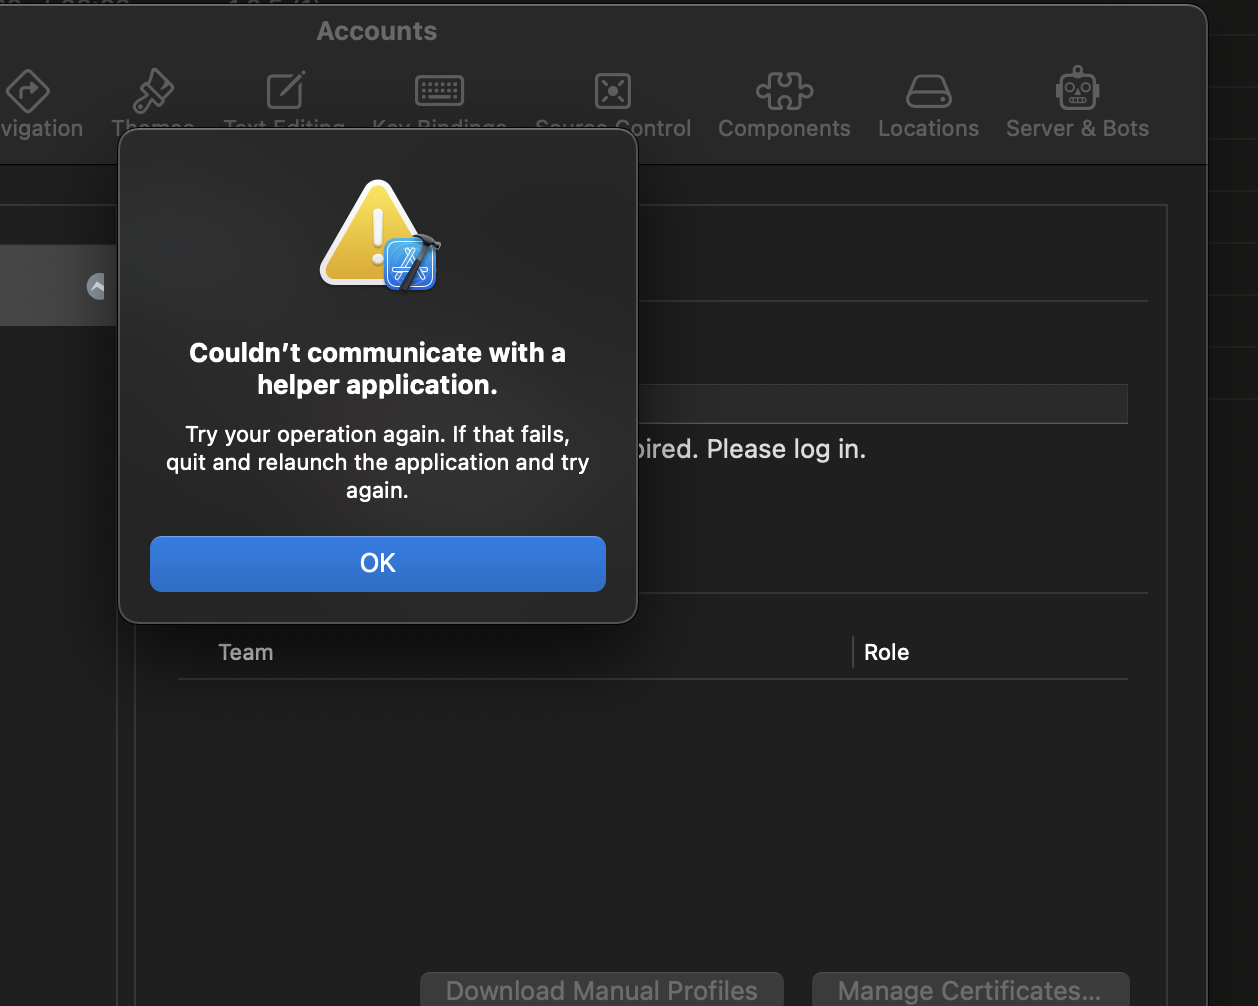Sort by the Role column header

886,652
